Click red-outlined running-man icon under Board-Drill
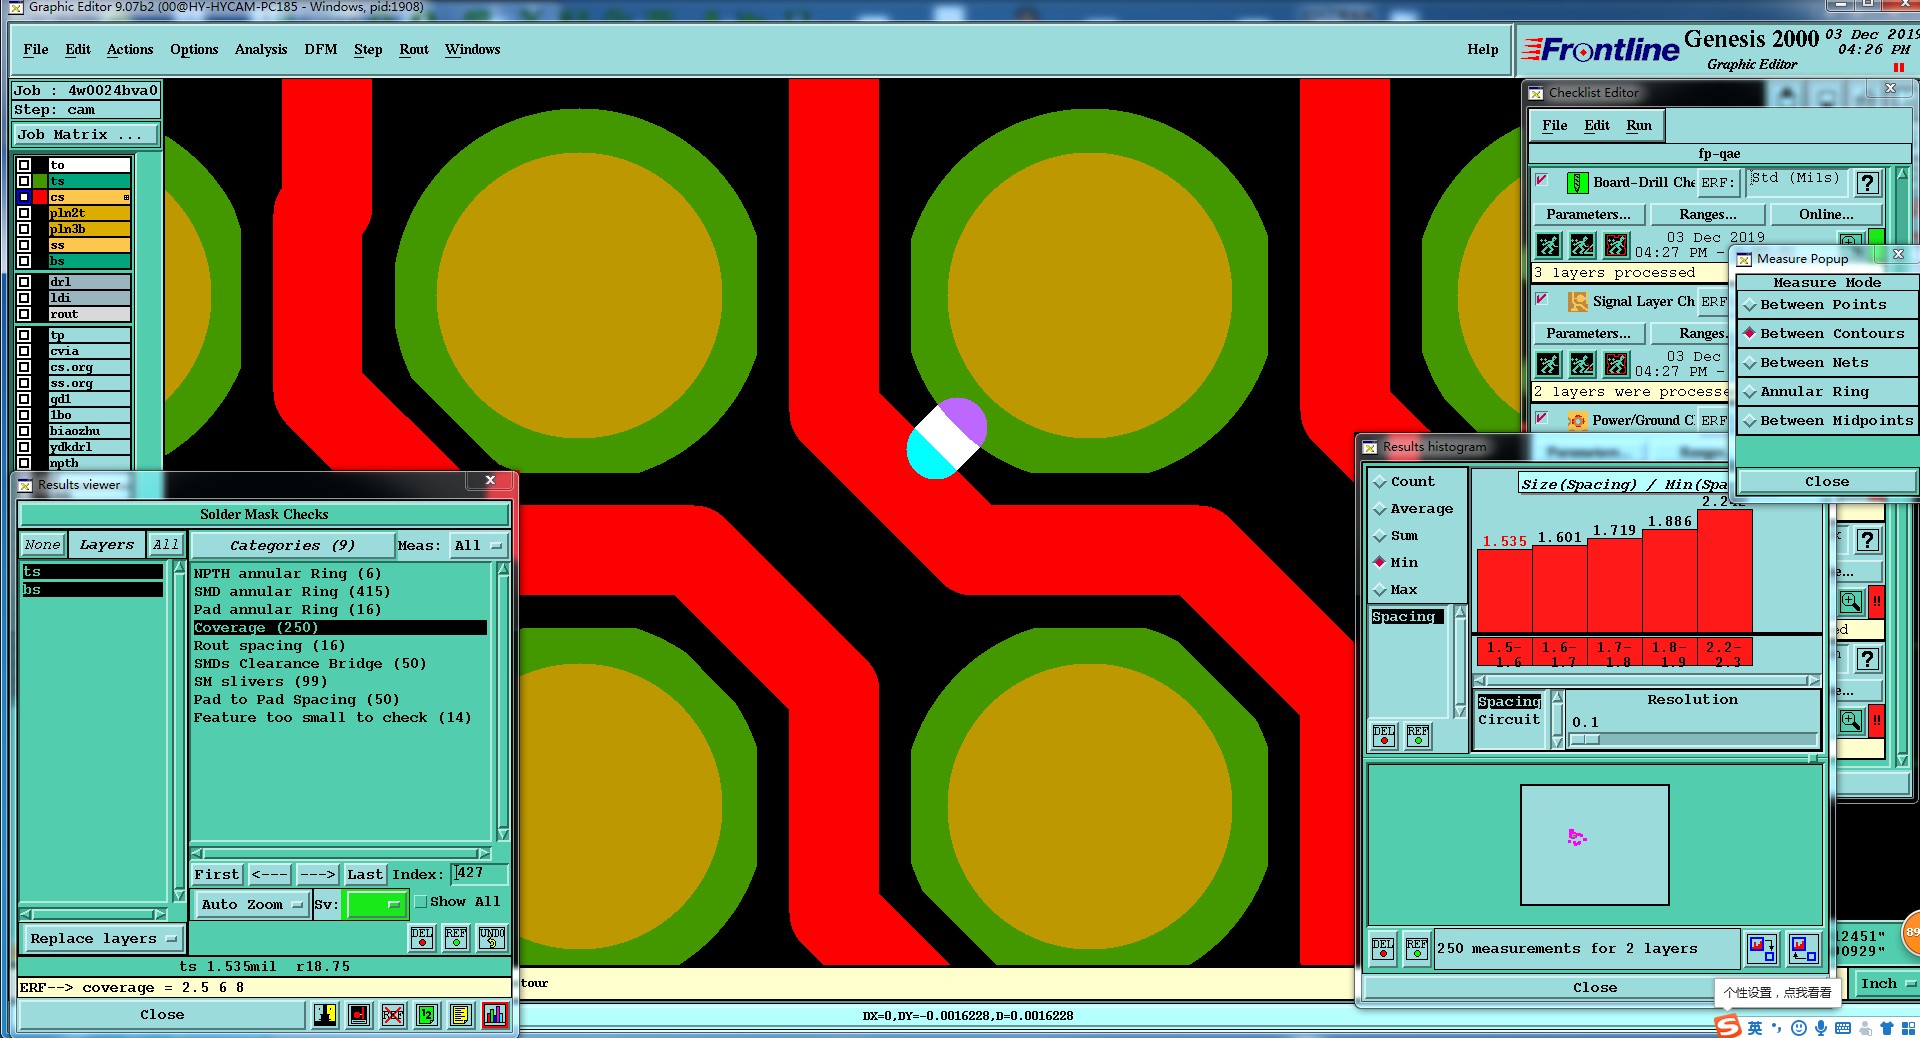1920x1038 pixels. click(1616, 245)
